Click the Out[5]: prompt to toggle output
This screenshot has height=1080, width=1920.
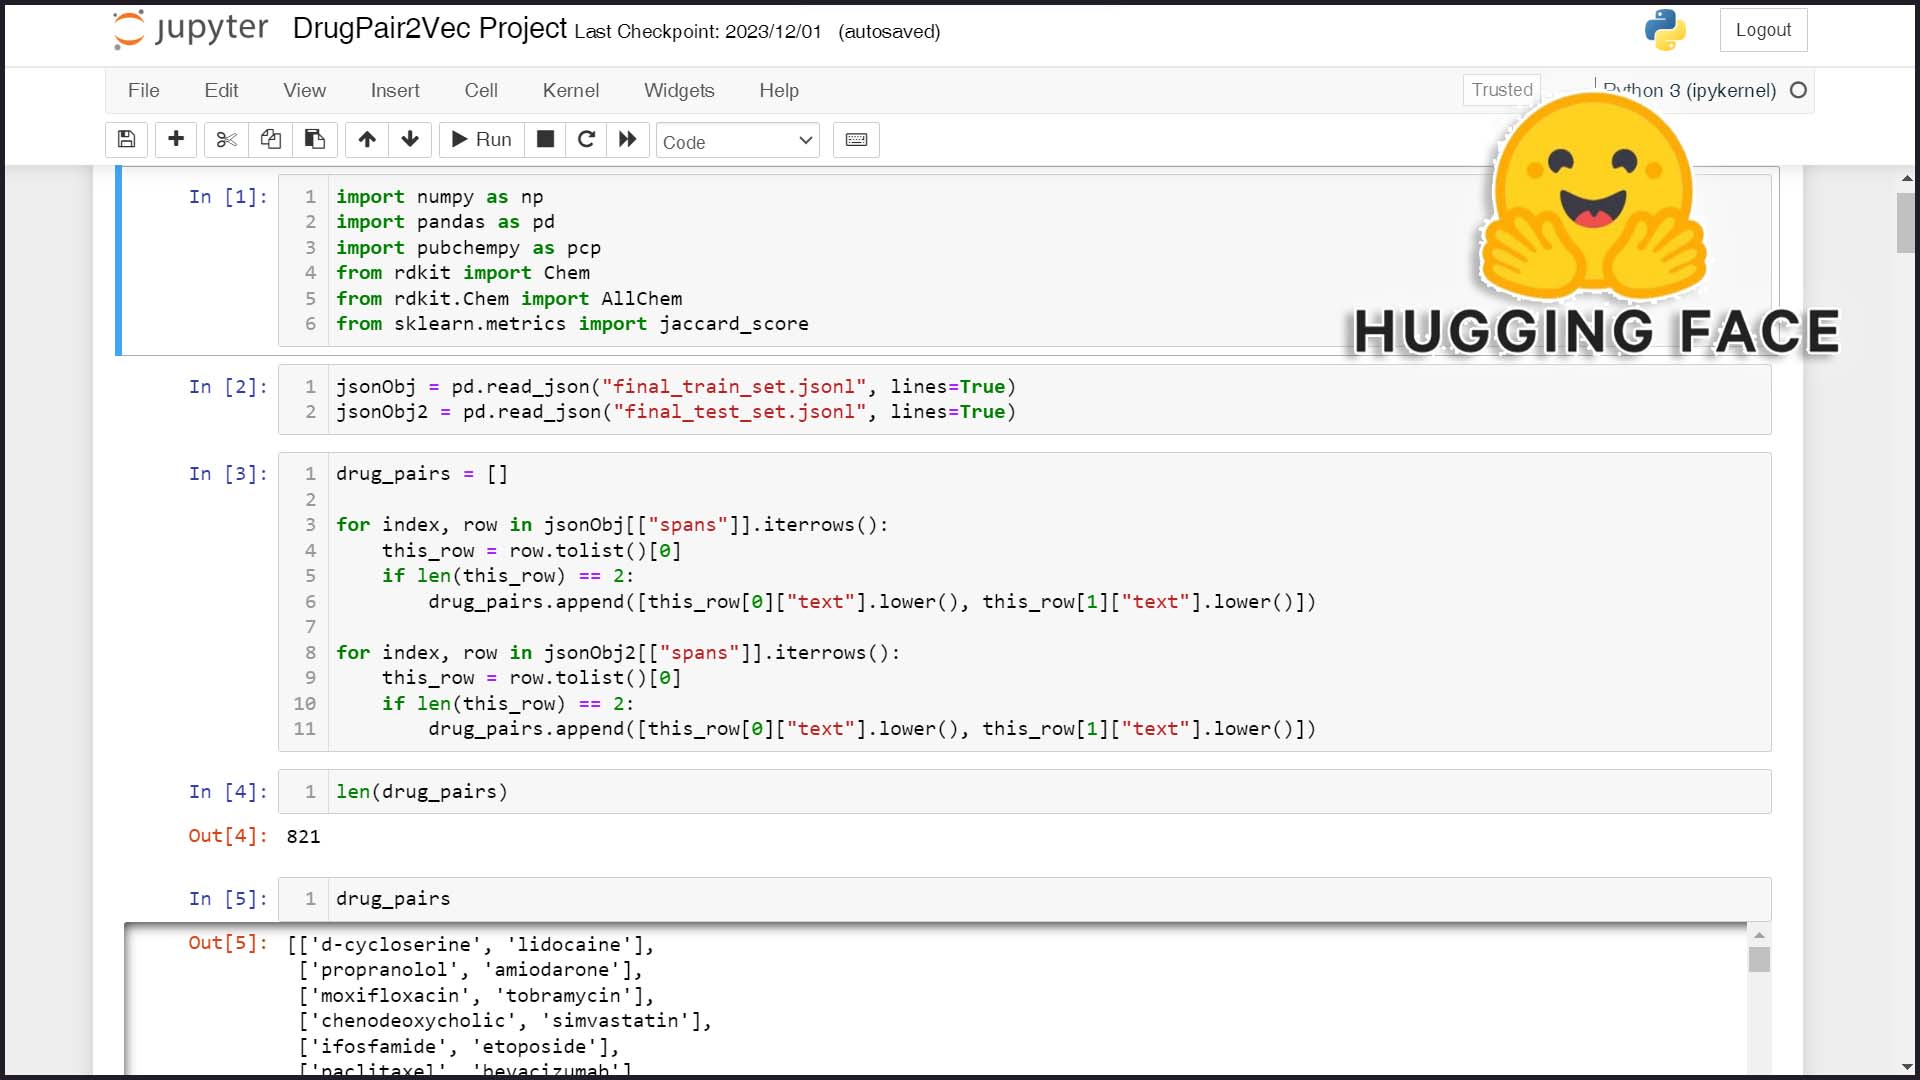coord(228,943)
